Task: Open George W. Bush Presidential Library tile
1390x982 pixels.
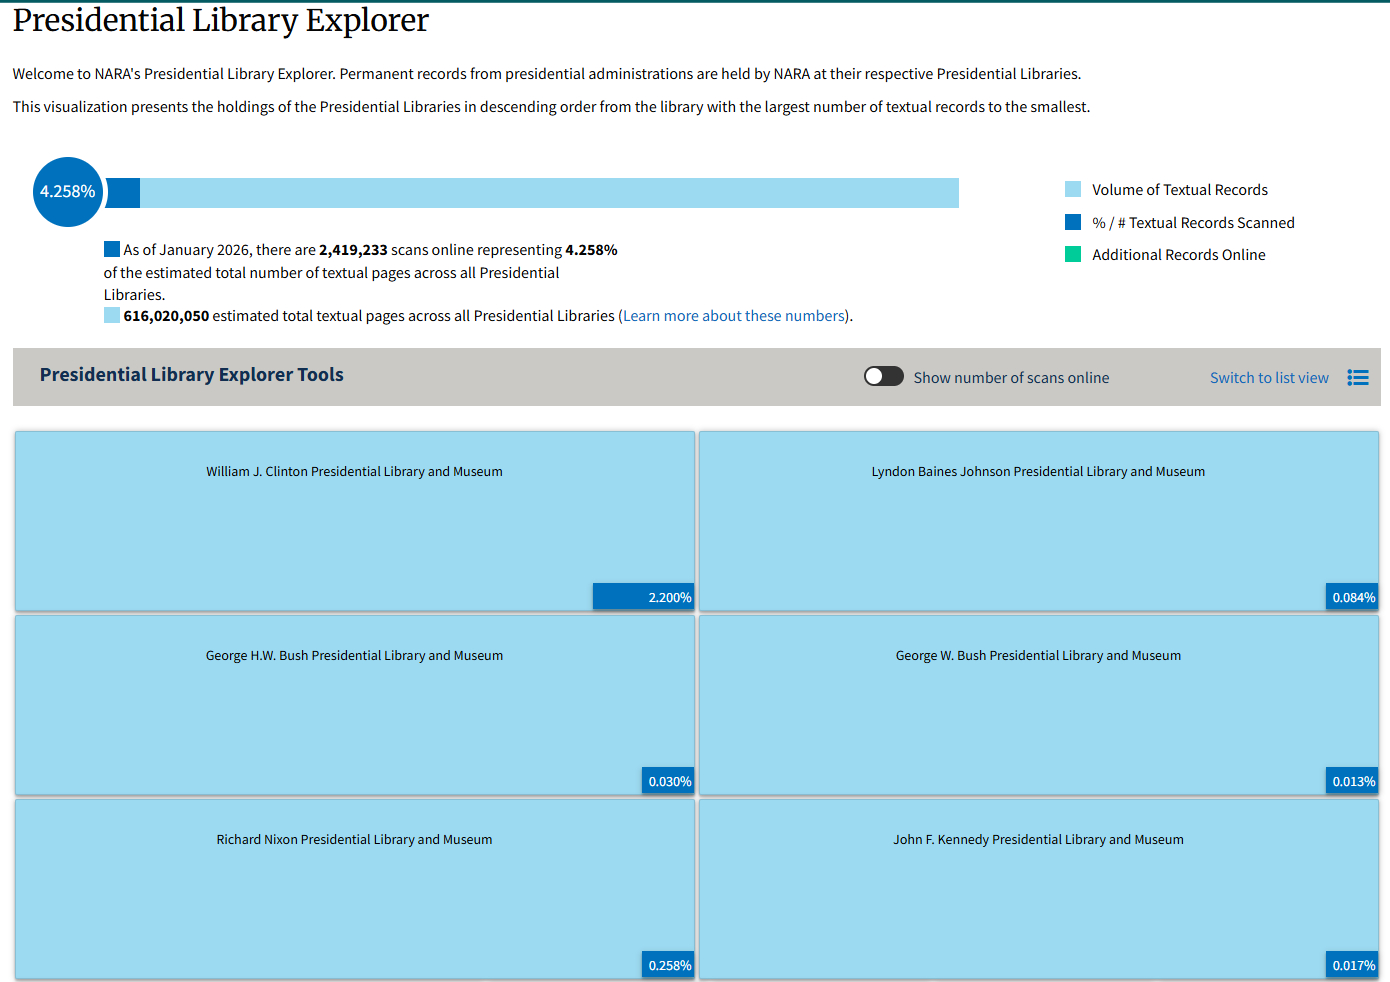Action: [1038, 704]
